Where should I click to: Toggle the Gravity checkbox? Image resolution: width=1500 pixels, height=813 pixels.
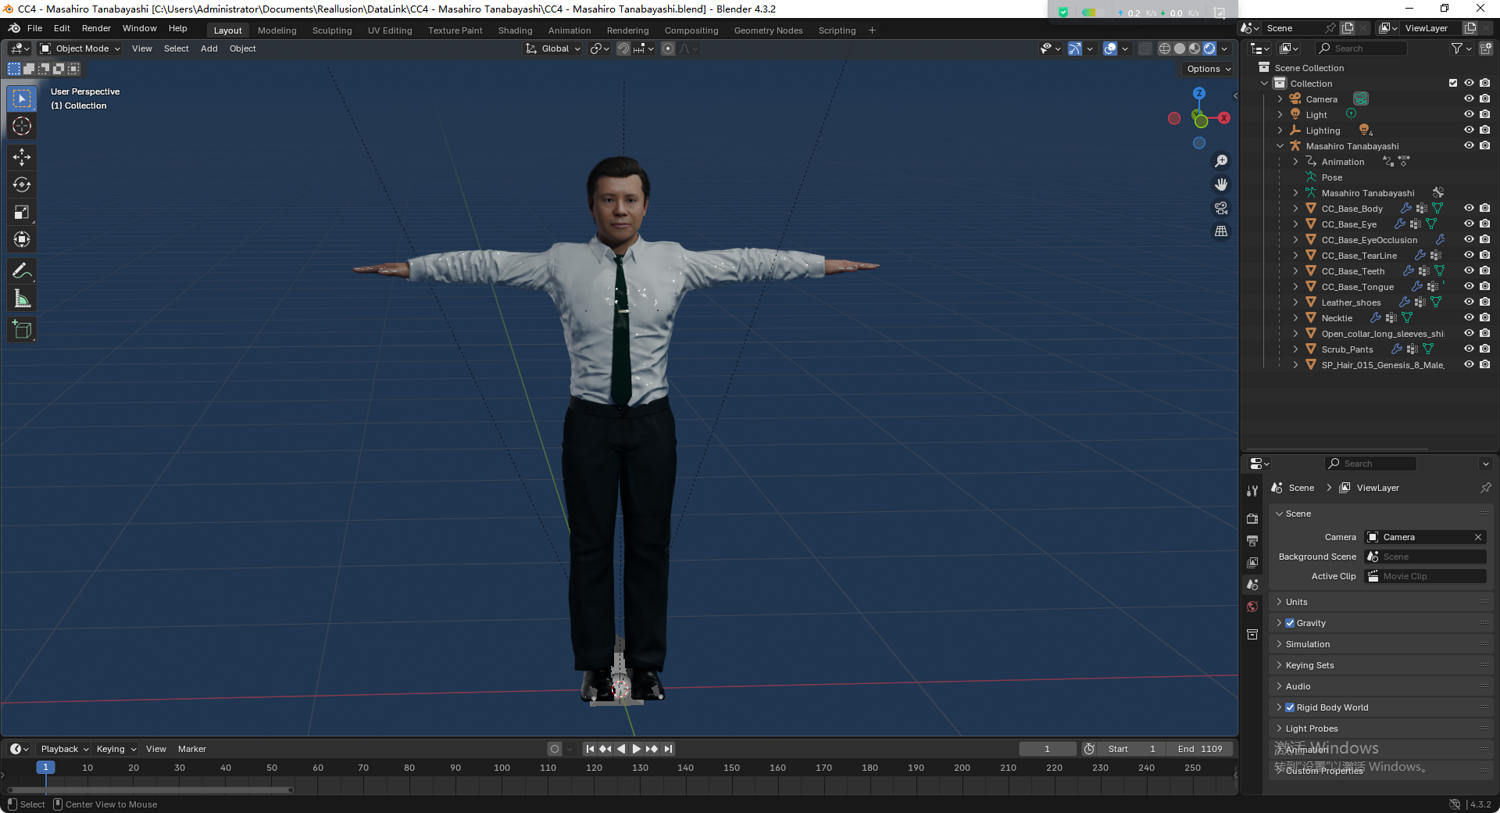pyautogui.click(x=1290, y=623)
